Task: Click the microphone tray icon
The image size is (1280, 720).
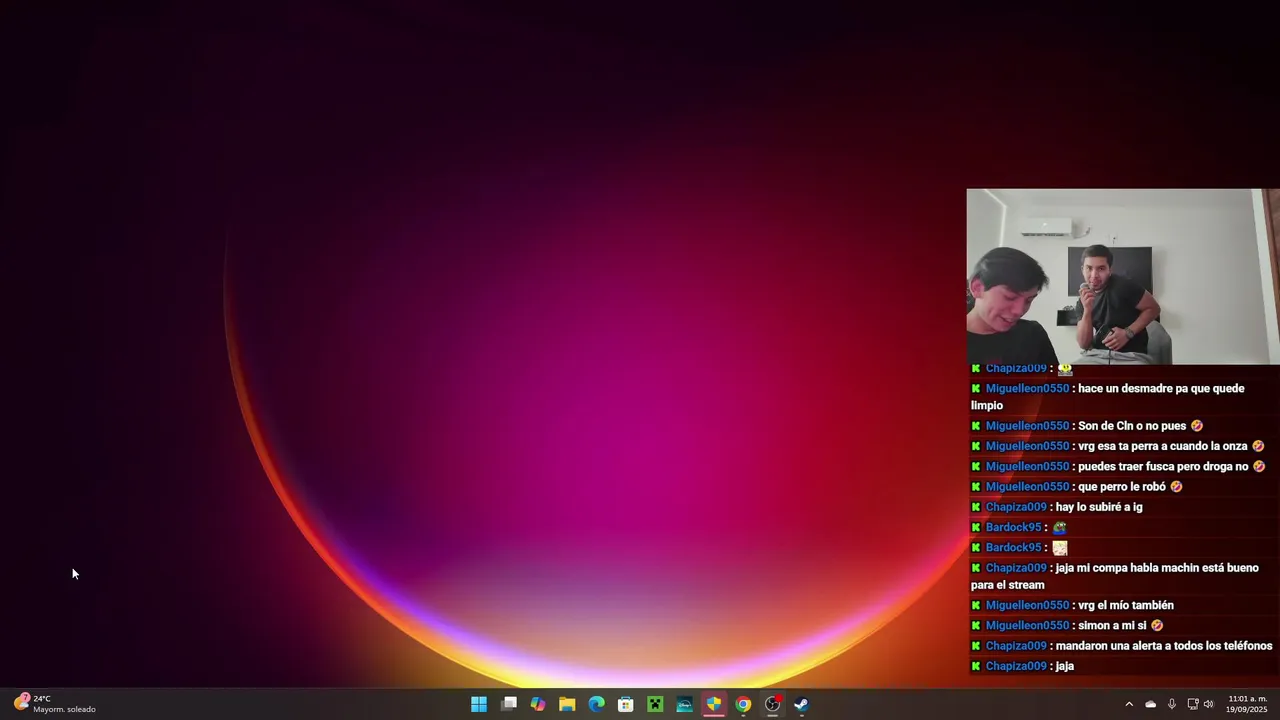Action: click(1172, 704)
